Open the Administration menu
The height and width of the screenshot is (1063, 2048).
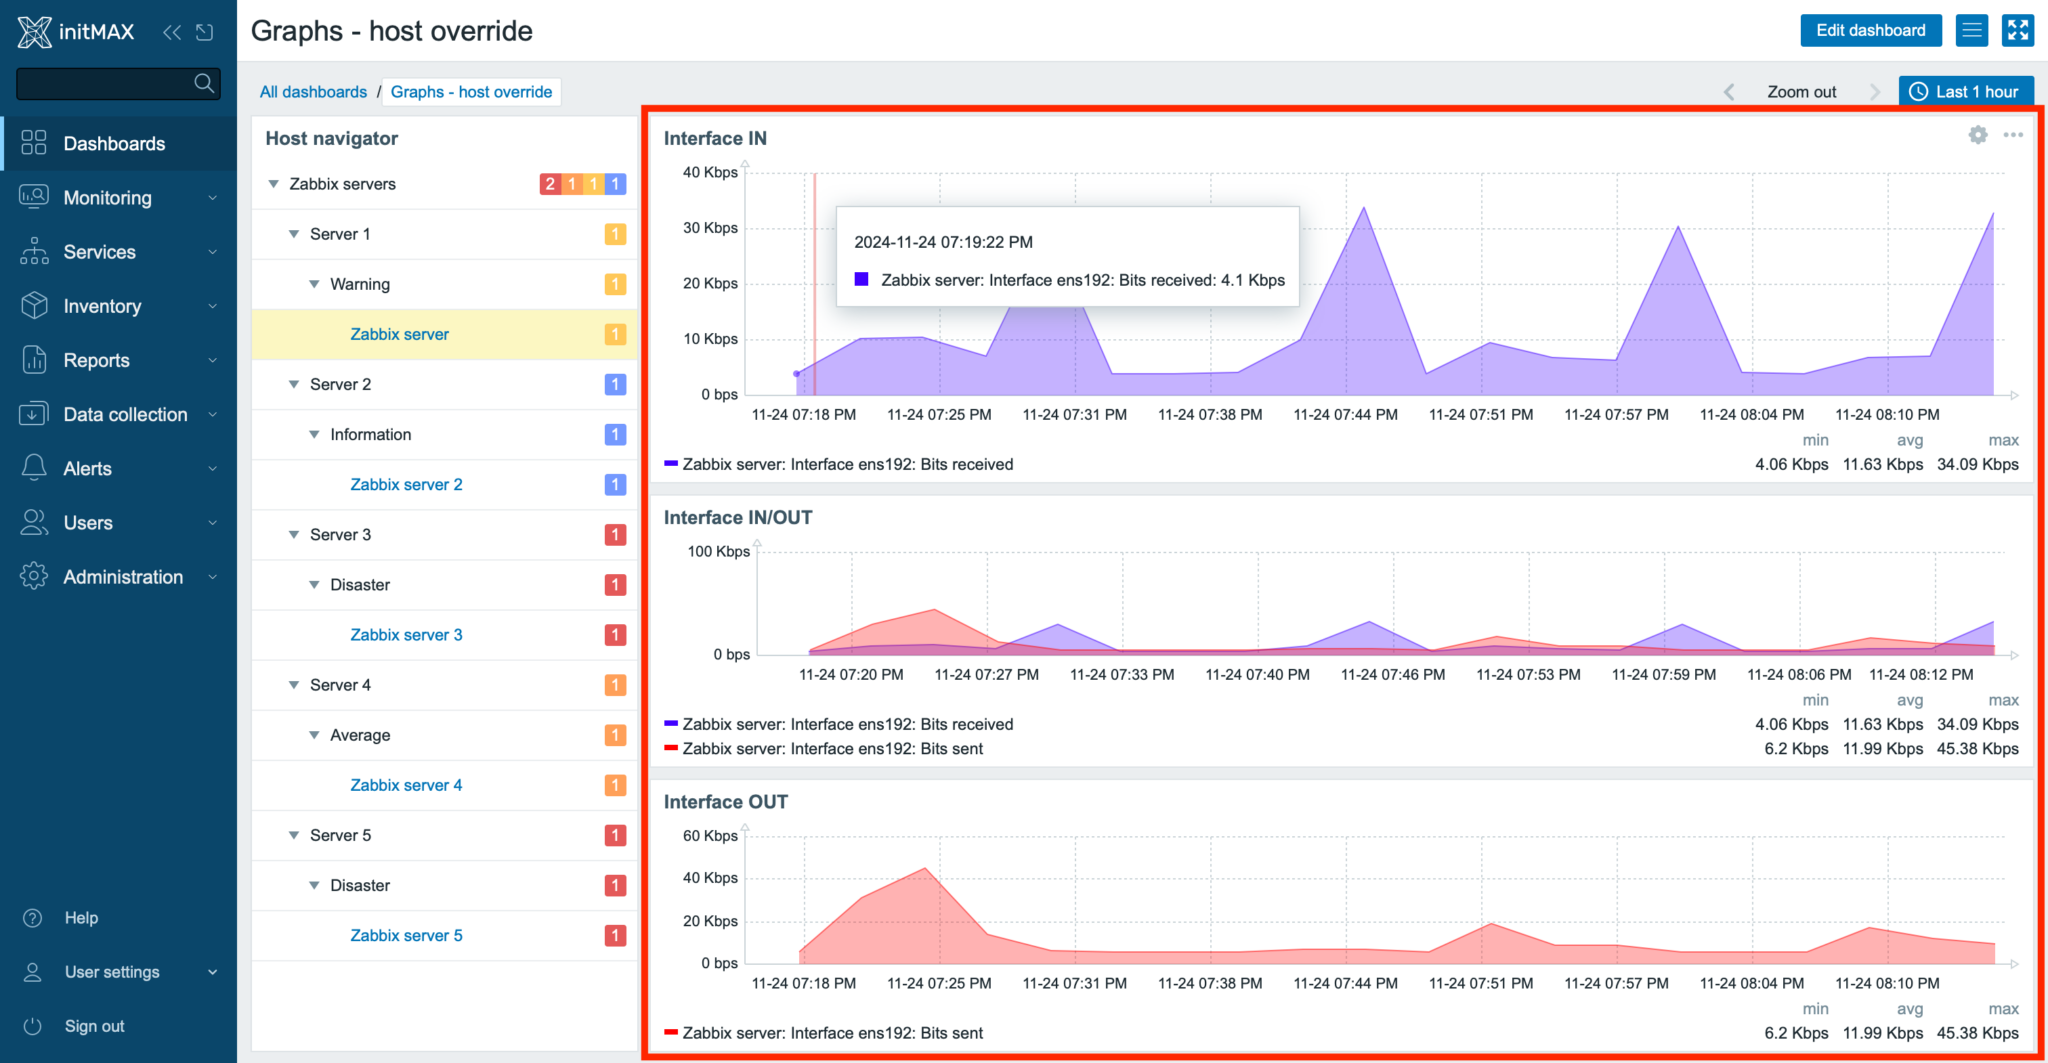[122, 576]
